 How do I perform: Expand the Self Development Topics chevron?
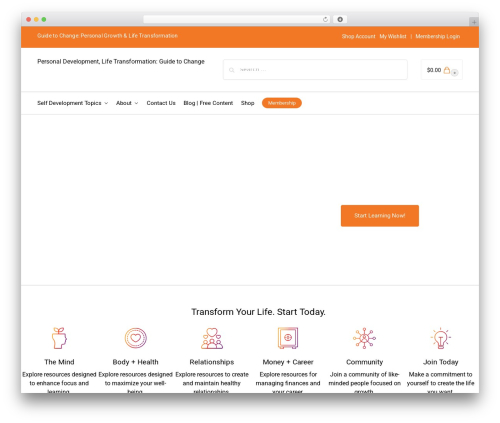point(106,103)
